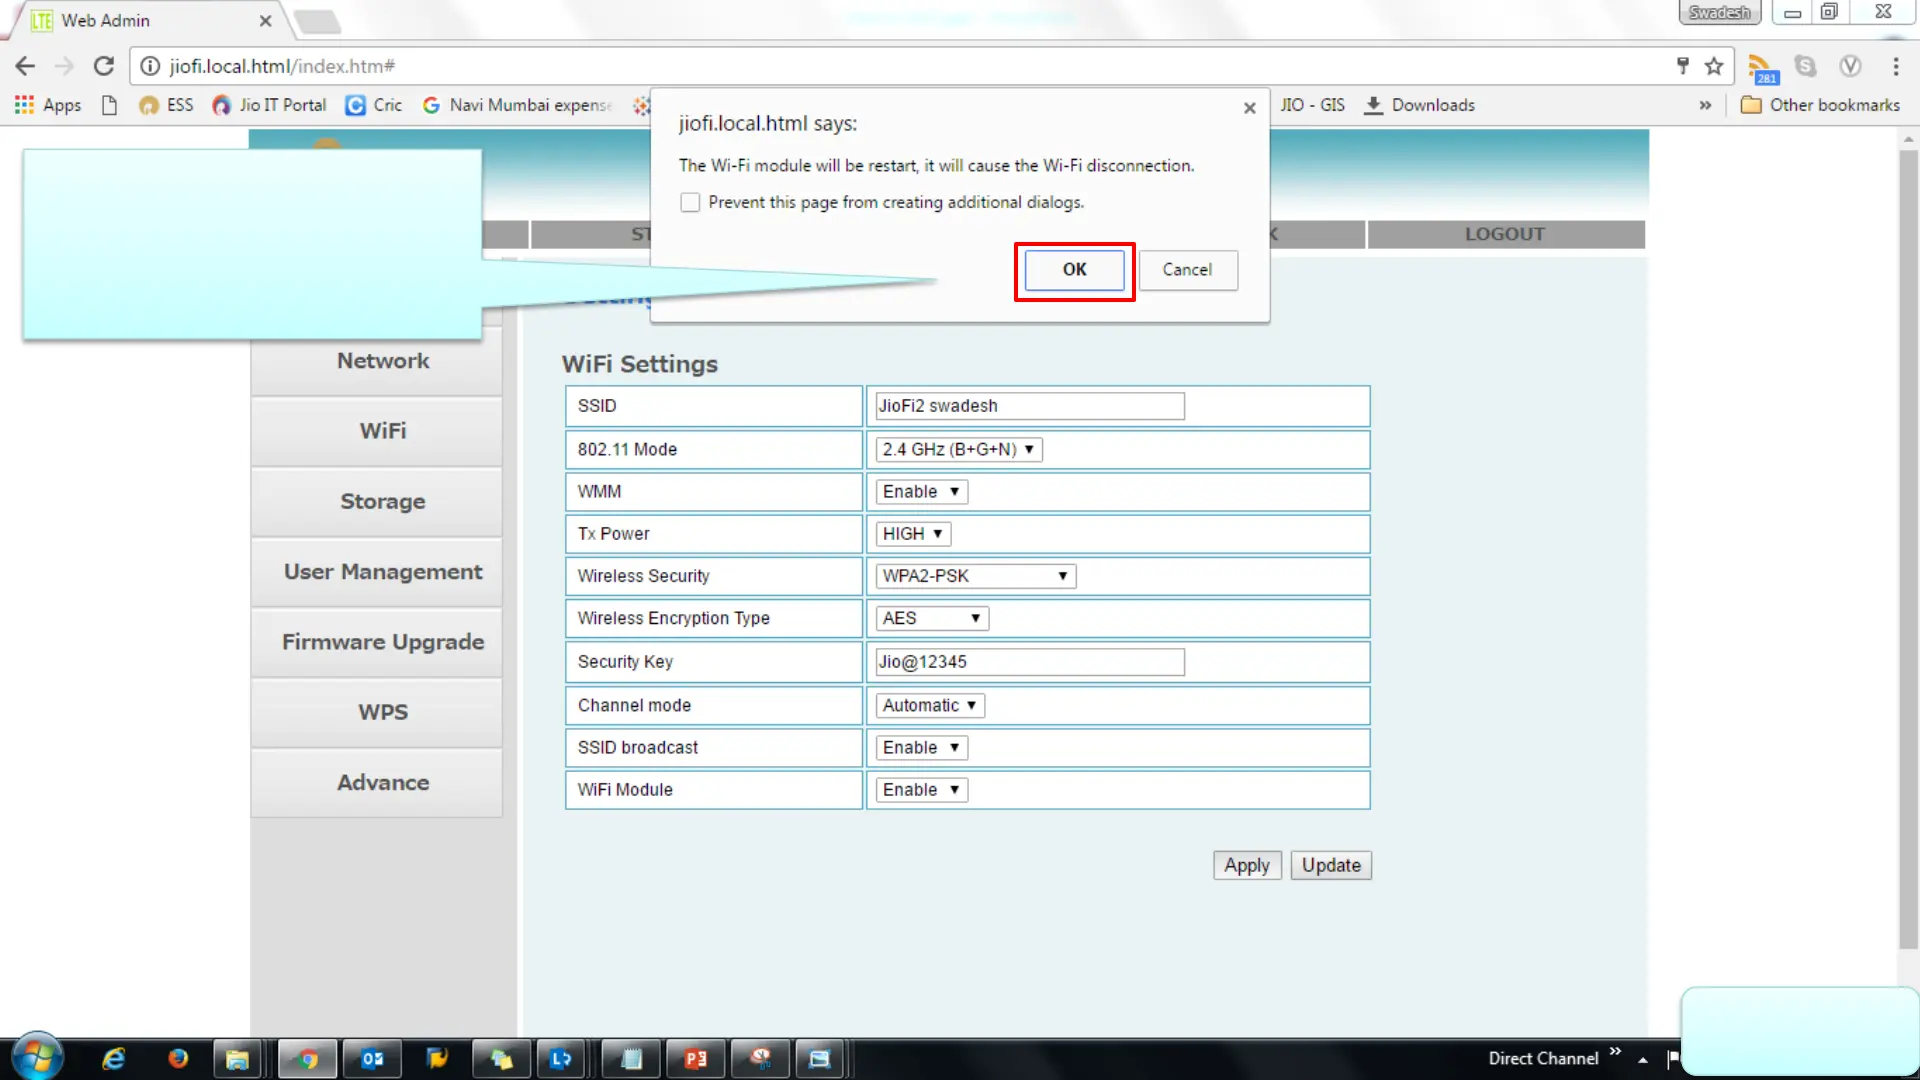The width and height of the screenshot is (1920, 1080).
Task: Open the Tx Power dropdown
Action: tap(912, 534)
